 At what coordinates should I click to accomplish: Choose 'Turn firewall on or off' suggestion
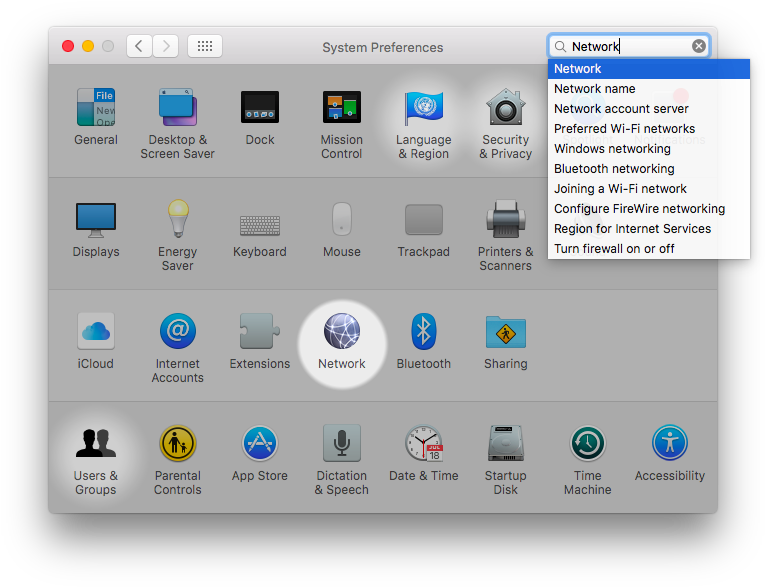[x=614, y=249]
